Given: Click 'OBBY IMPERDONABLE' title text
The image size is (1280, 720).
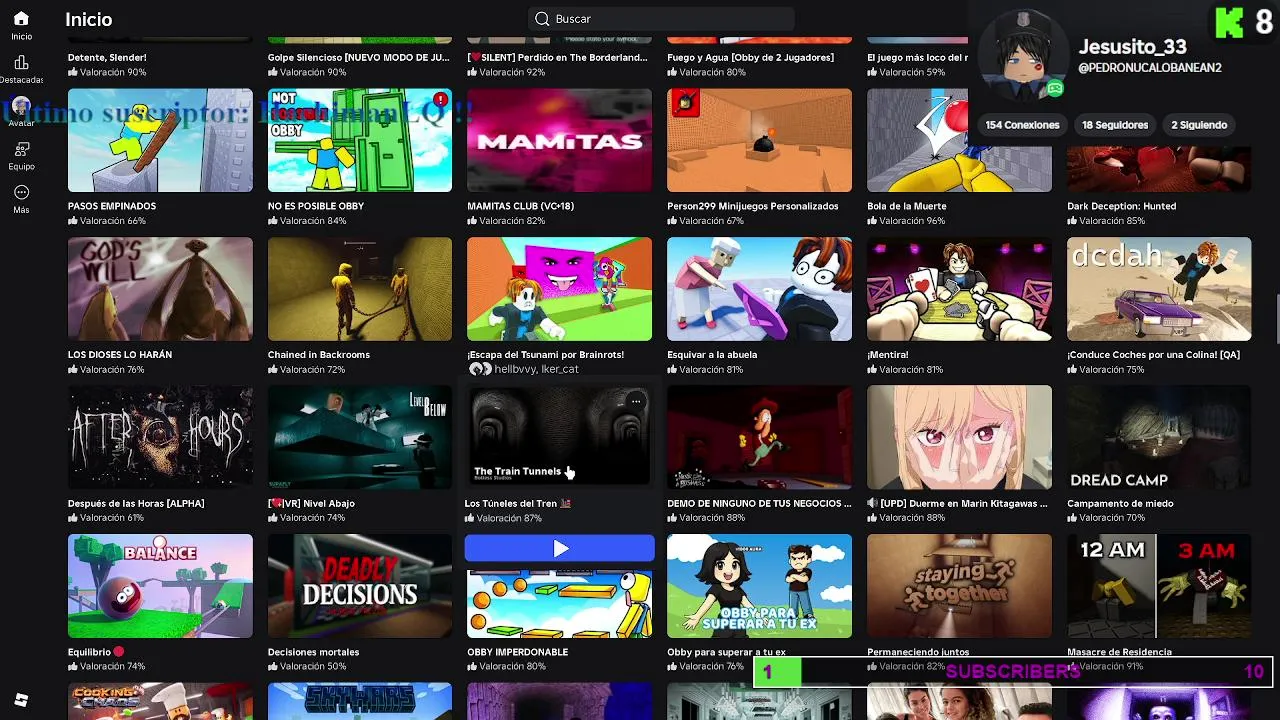Looking at the screenshot, I should pos(517,652).
